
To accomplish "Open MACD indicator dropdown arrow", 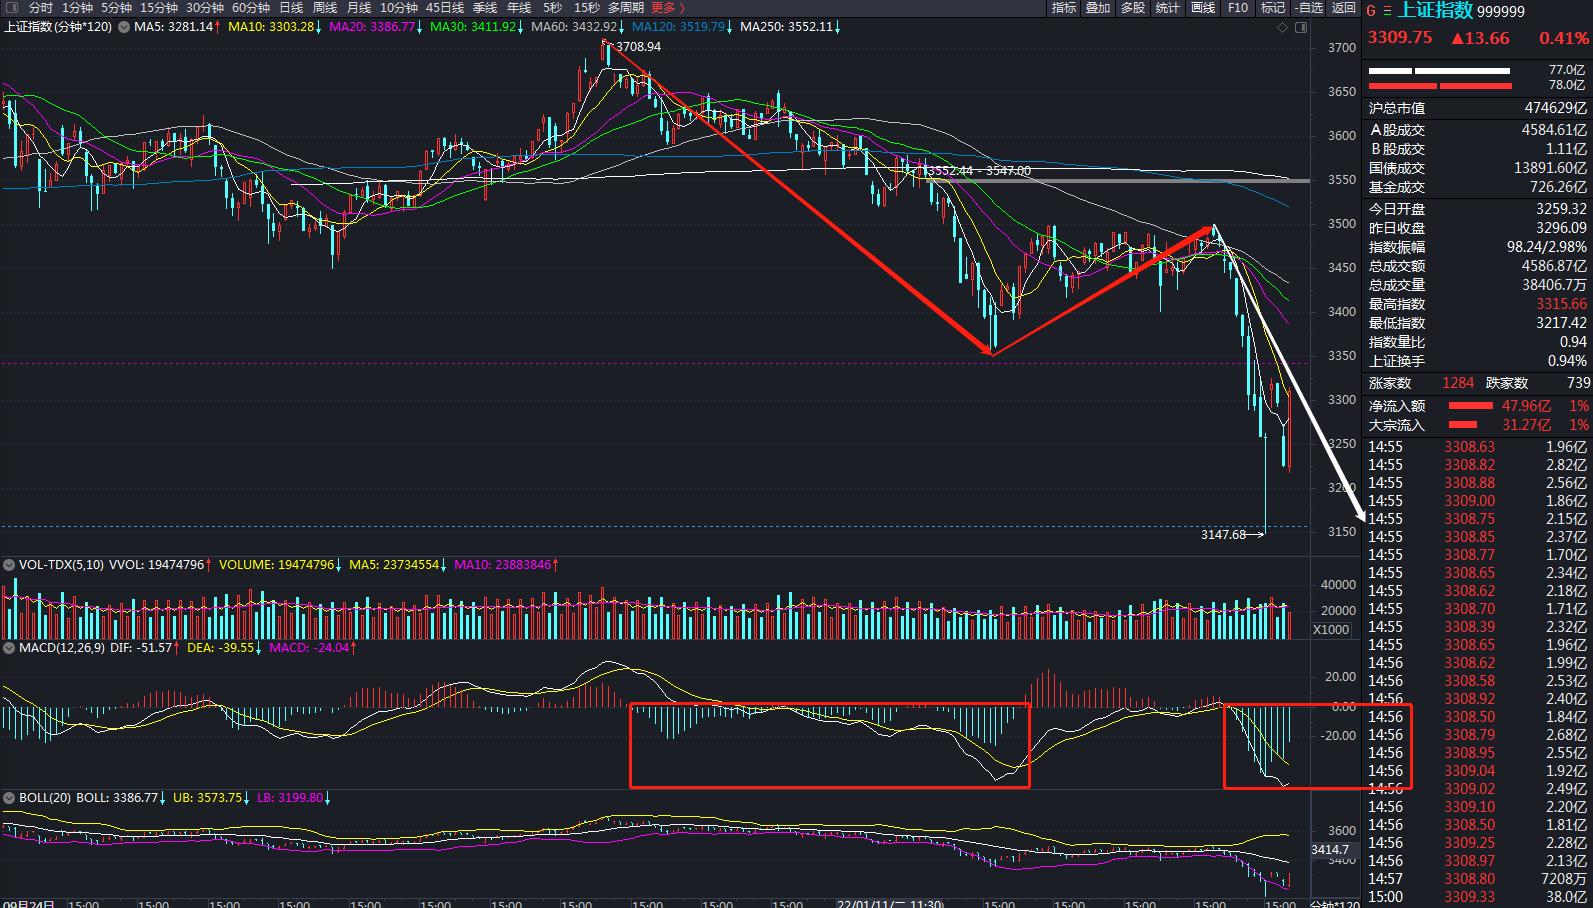I will [10, 648].
